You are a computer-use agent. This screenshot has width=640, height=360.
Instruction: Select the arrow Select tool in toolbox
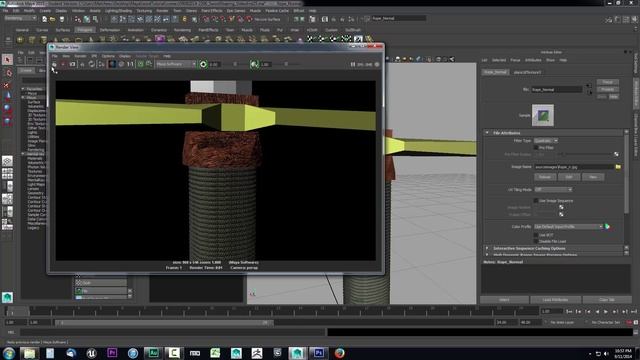tap(7, 60)
